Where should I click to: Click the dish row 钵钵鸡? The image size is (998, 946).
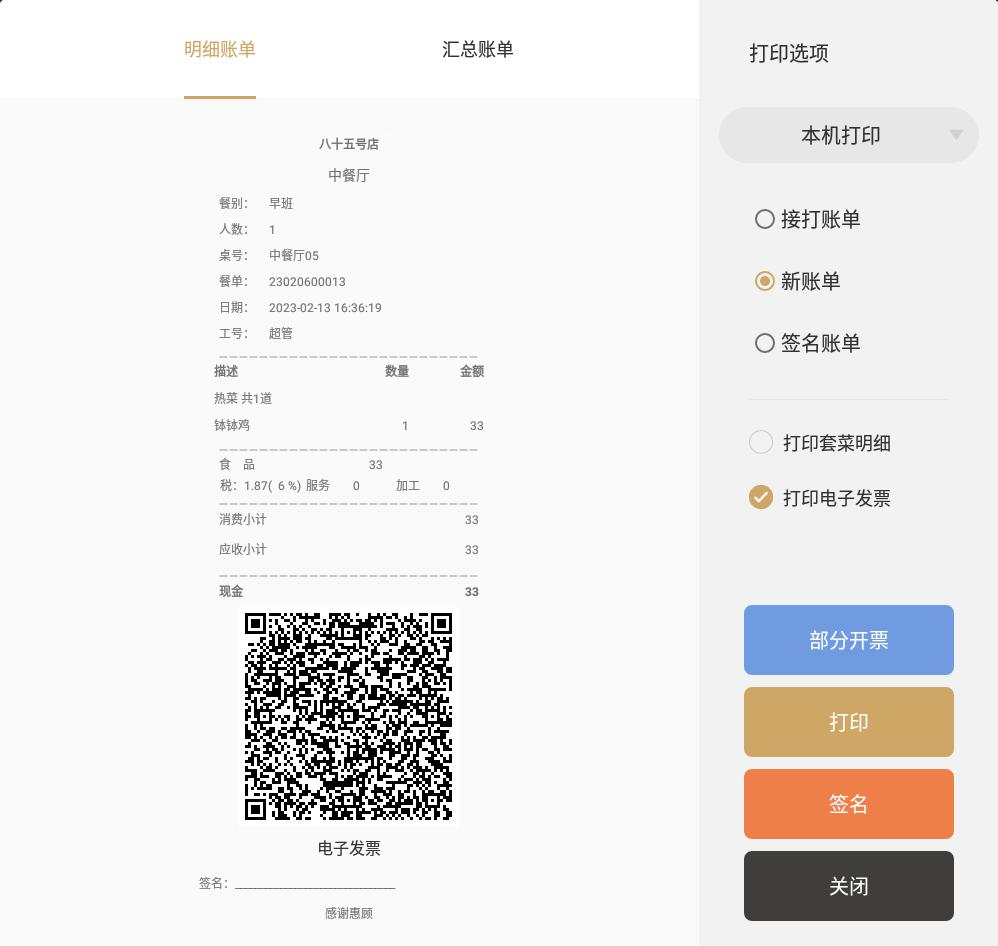(x=349, y=425)
